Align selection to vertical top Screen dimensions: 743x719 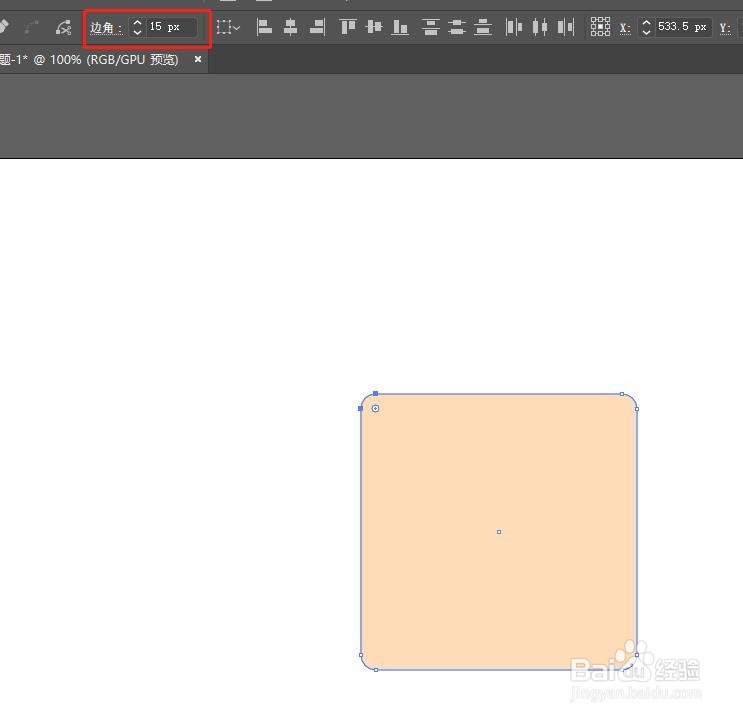pos(348,27)
